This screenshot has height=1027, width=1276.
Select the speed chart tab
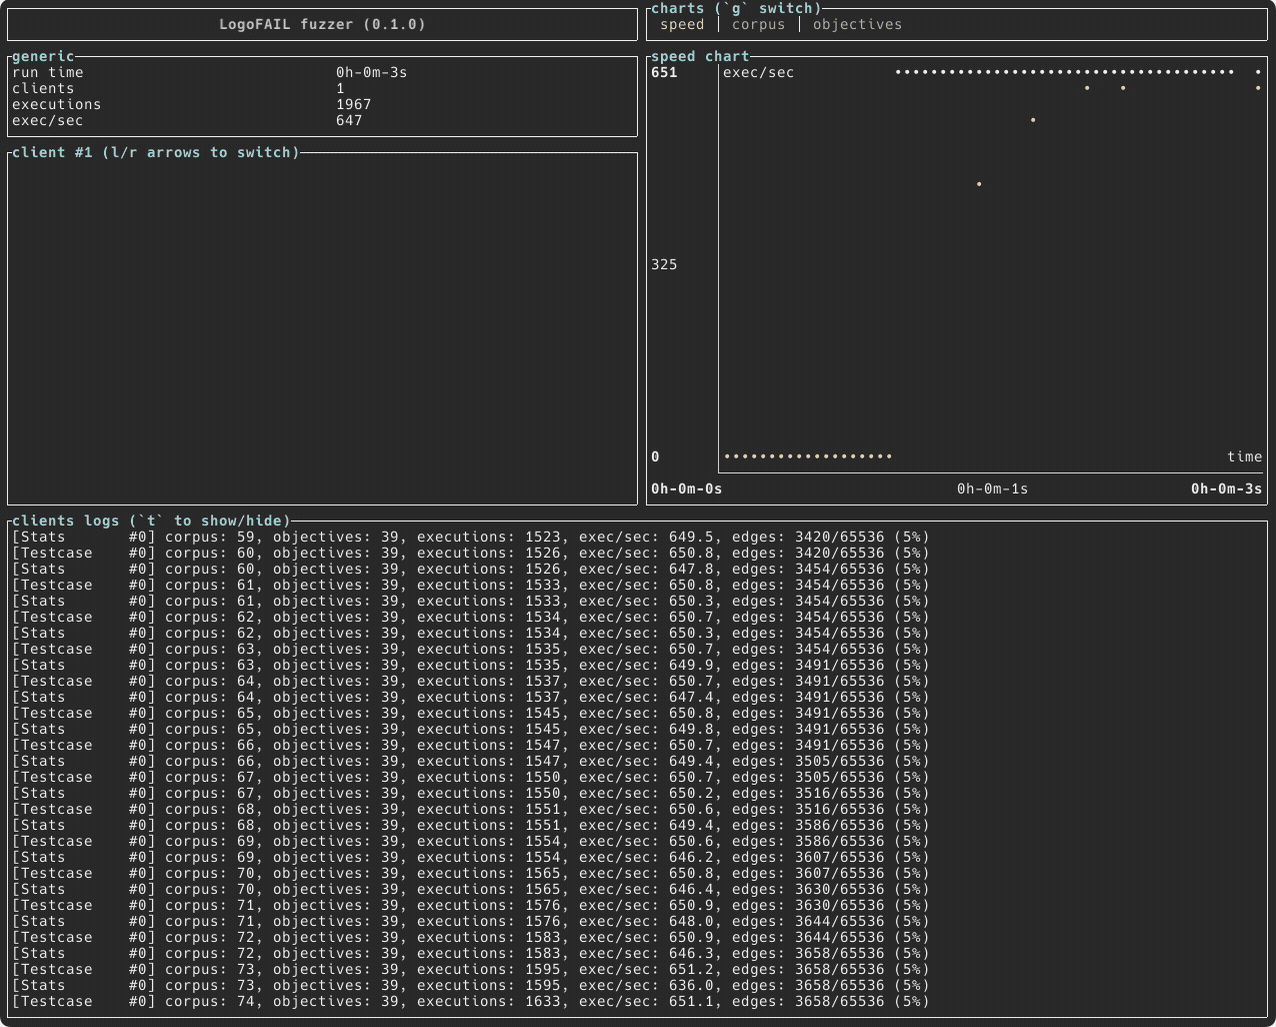681,24
